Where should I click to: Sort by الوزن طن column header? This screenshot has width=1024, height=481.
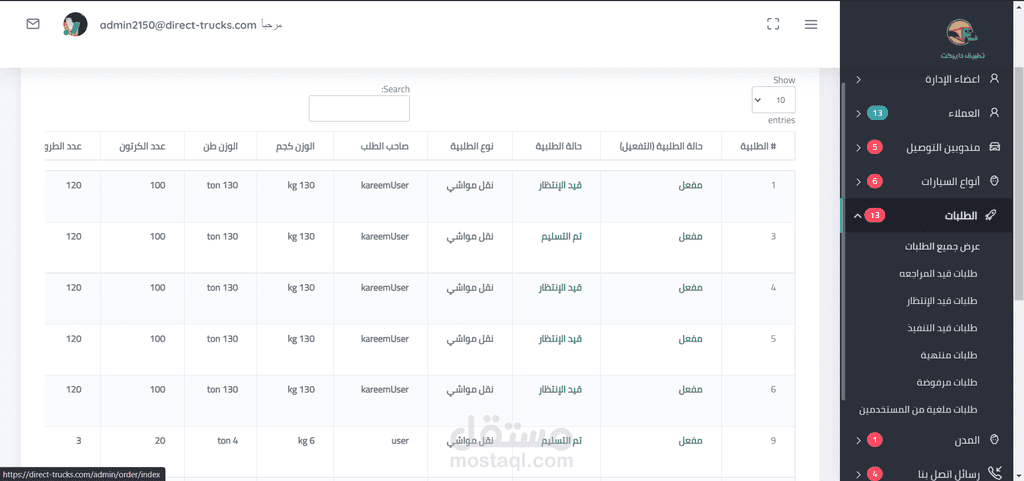click(221, 147)
